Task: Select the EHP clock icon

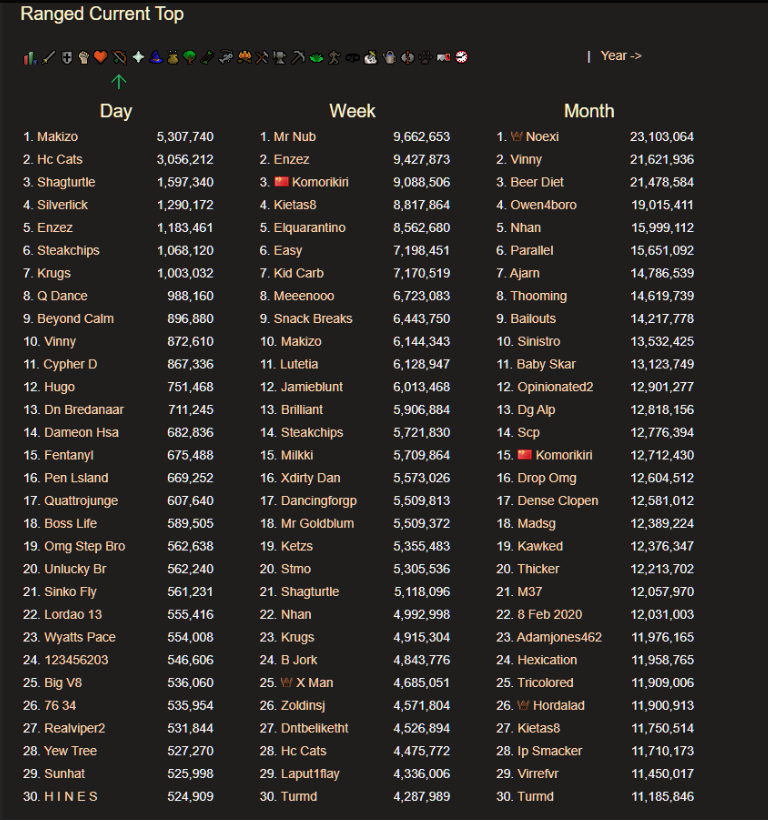Action: coord(461,58)
